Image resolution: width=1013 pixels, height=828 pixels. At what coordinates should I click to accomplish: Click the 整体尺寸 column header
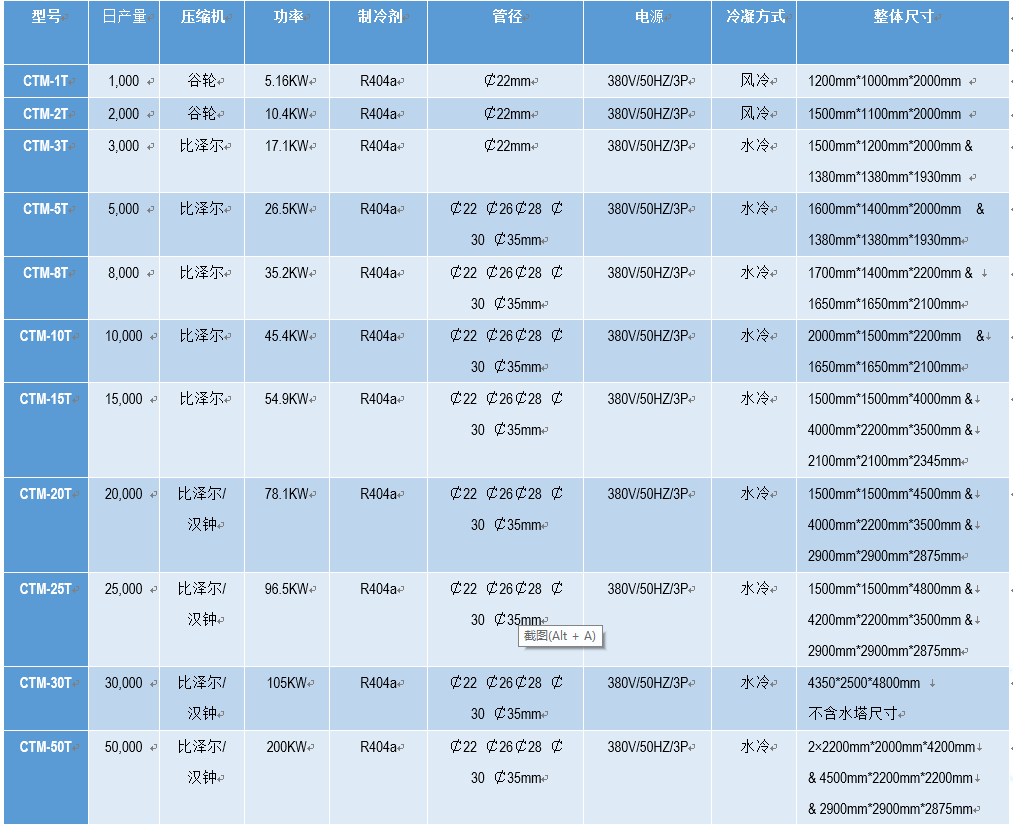902,17
